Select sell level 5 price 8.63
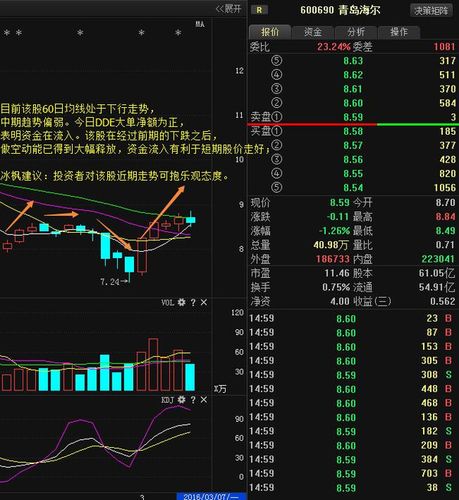 tap(353, 61)
